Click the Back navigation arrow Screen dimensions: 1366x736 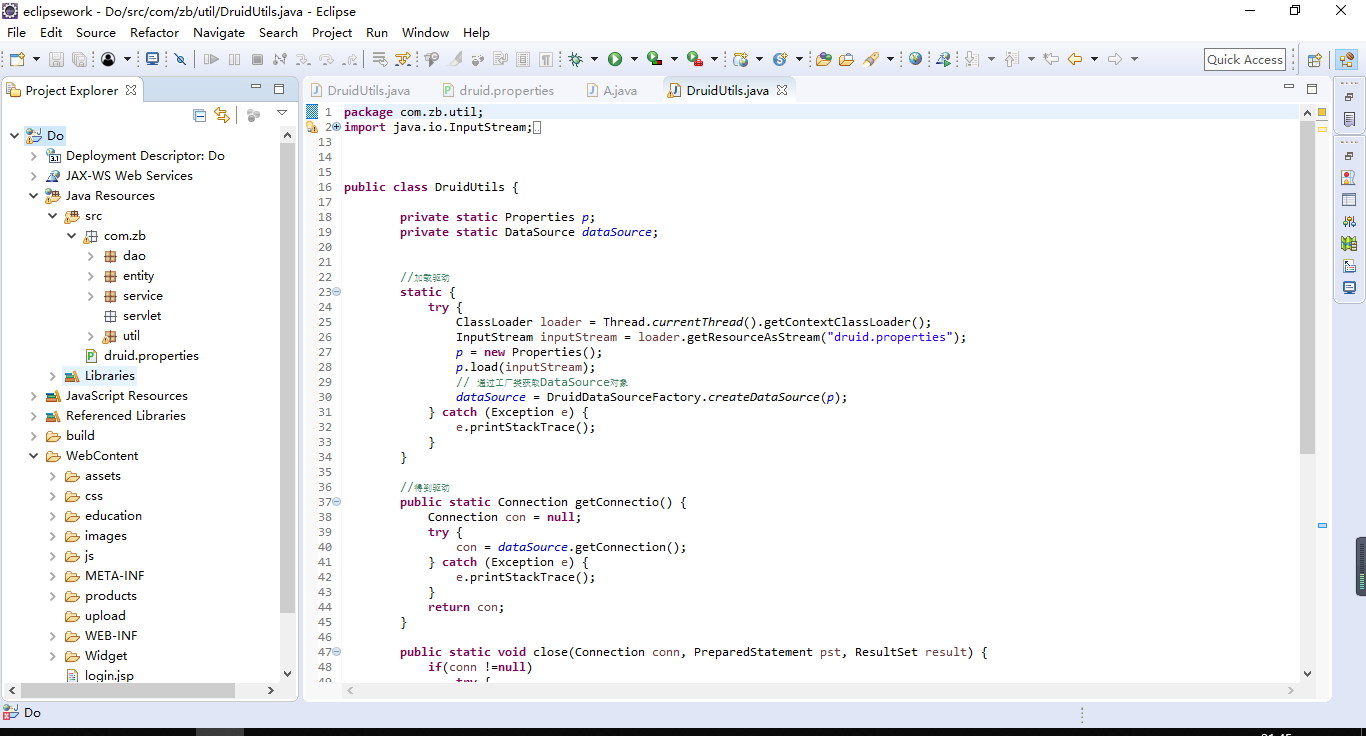coord(1075,59)
